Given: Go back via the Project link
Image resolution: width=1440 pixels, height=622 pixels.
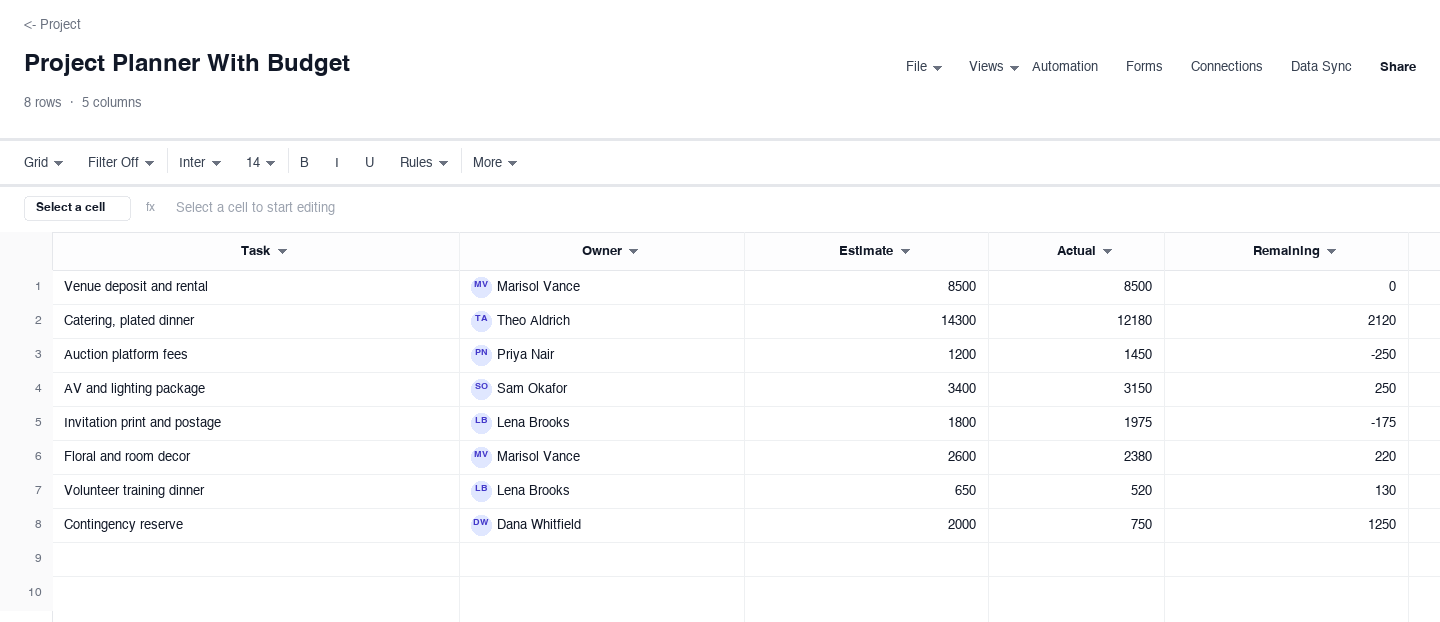Looking at the screenshot, I should pyautogui.click(x=52, y=24).
